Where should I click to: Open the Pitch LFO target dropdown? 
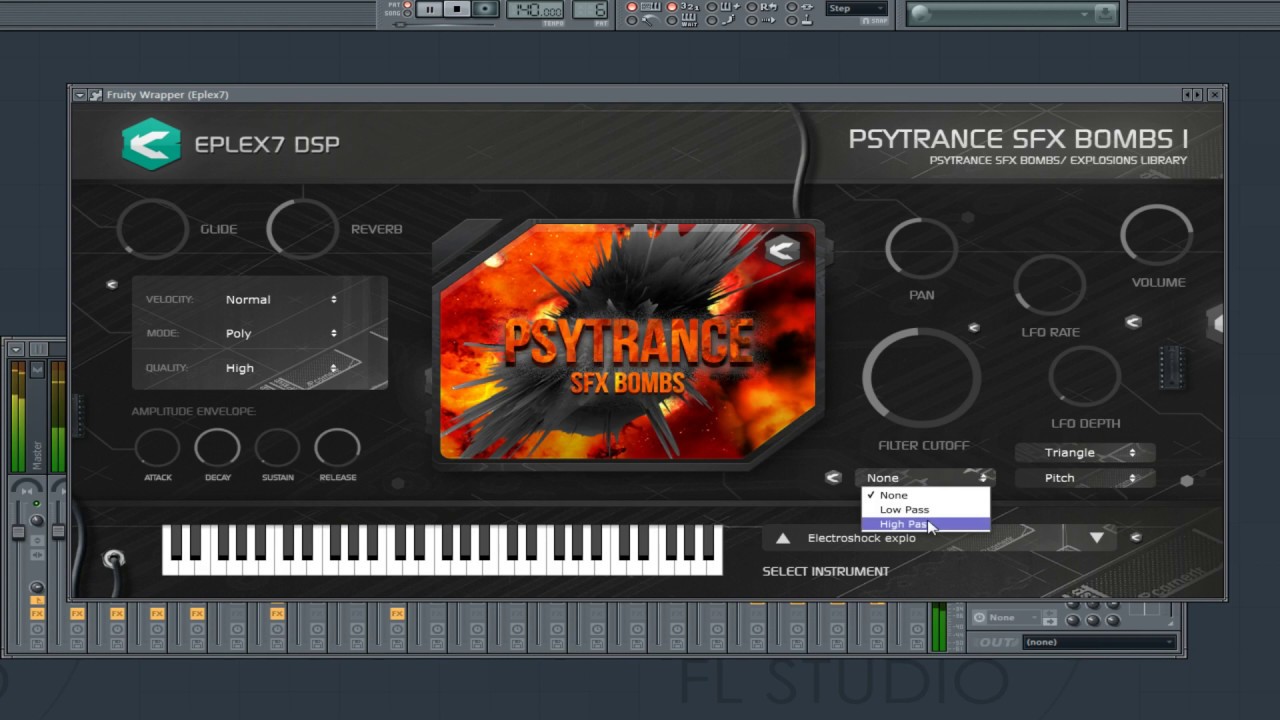pyautogui.click(x=1085, y=478)
